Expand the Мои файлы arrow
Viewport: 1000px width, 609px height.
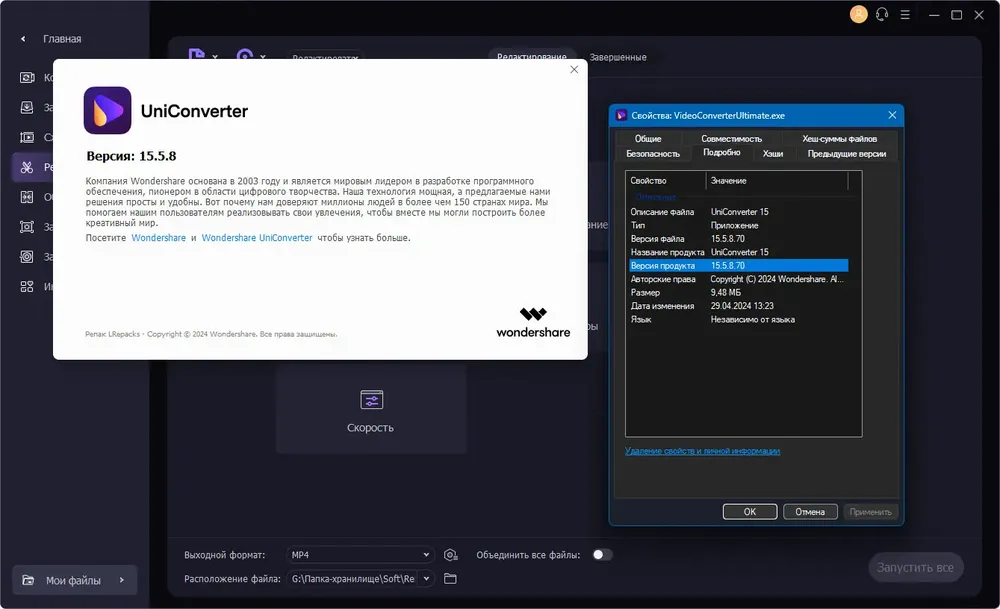122,580
